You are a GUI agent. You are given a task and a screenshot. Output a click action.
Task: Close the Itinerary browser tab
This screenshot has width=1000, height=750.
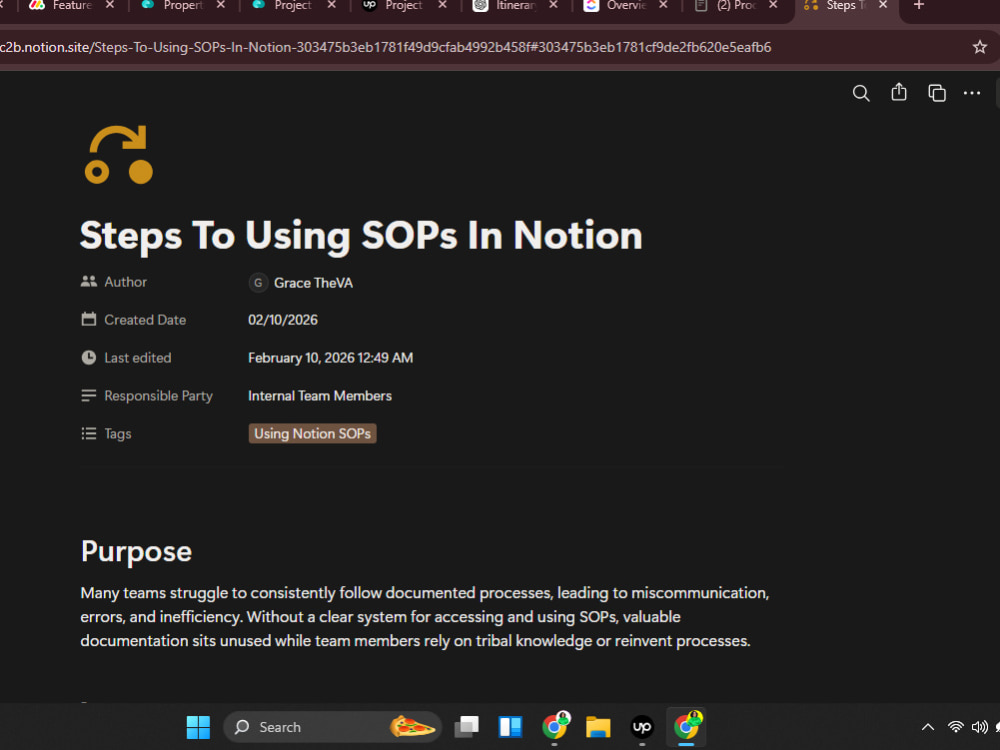coord(553,5)
